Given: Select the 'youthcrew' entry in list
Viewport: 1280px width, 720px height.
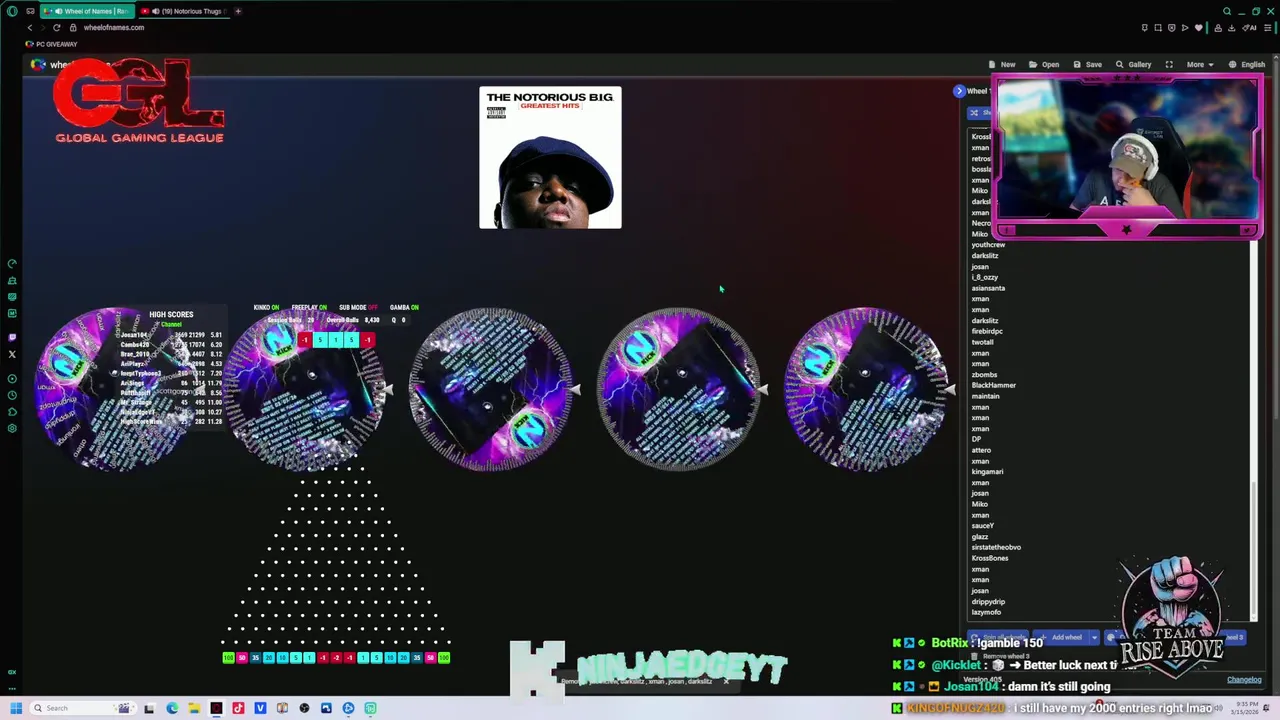Looking at the screenshot, I should tap(988, 245).
